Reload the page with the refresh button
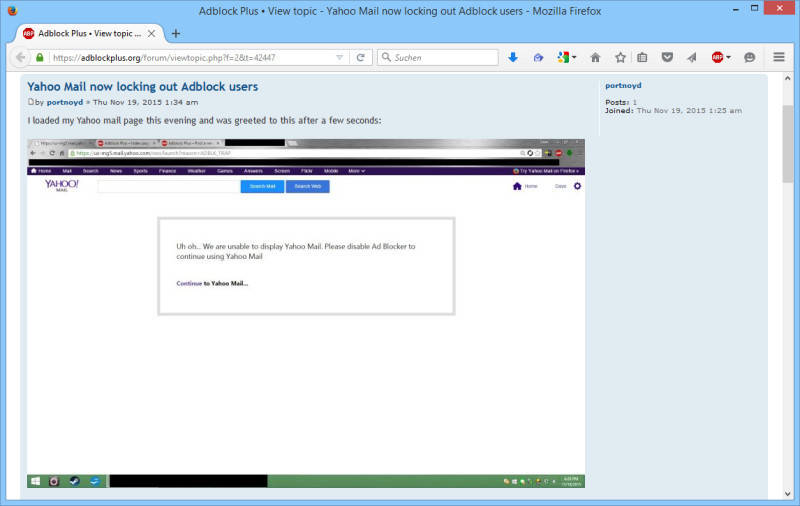This screenshot has height=506, width=800. click(361, 58)
